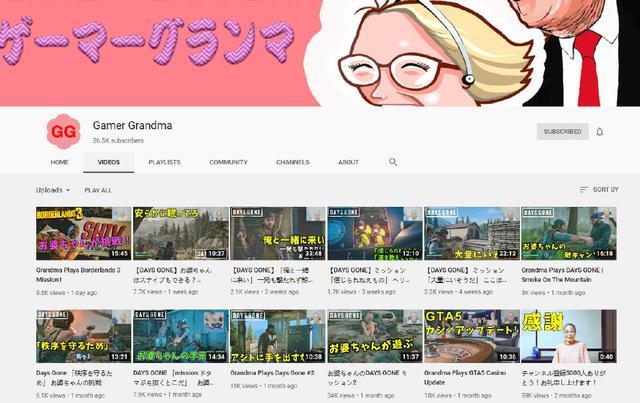Open the About tab

(349, 162)
